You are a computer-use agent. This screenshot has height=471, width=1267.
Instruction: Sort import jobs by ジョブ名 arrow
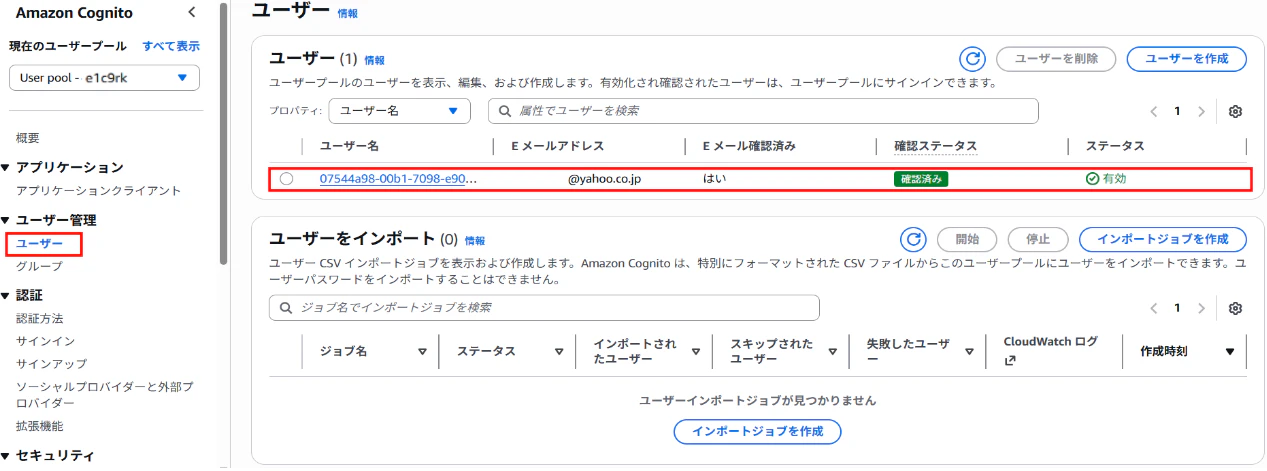coord(422,352)
